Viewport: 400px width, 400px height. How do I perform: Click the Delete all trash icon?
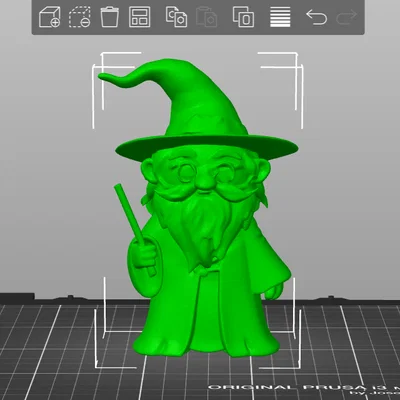tap(110, 17)
